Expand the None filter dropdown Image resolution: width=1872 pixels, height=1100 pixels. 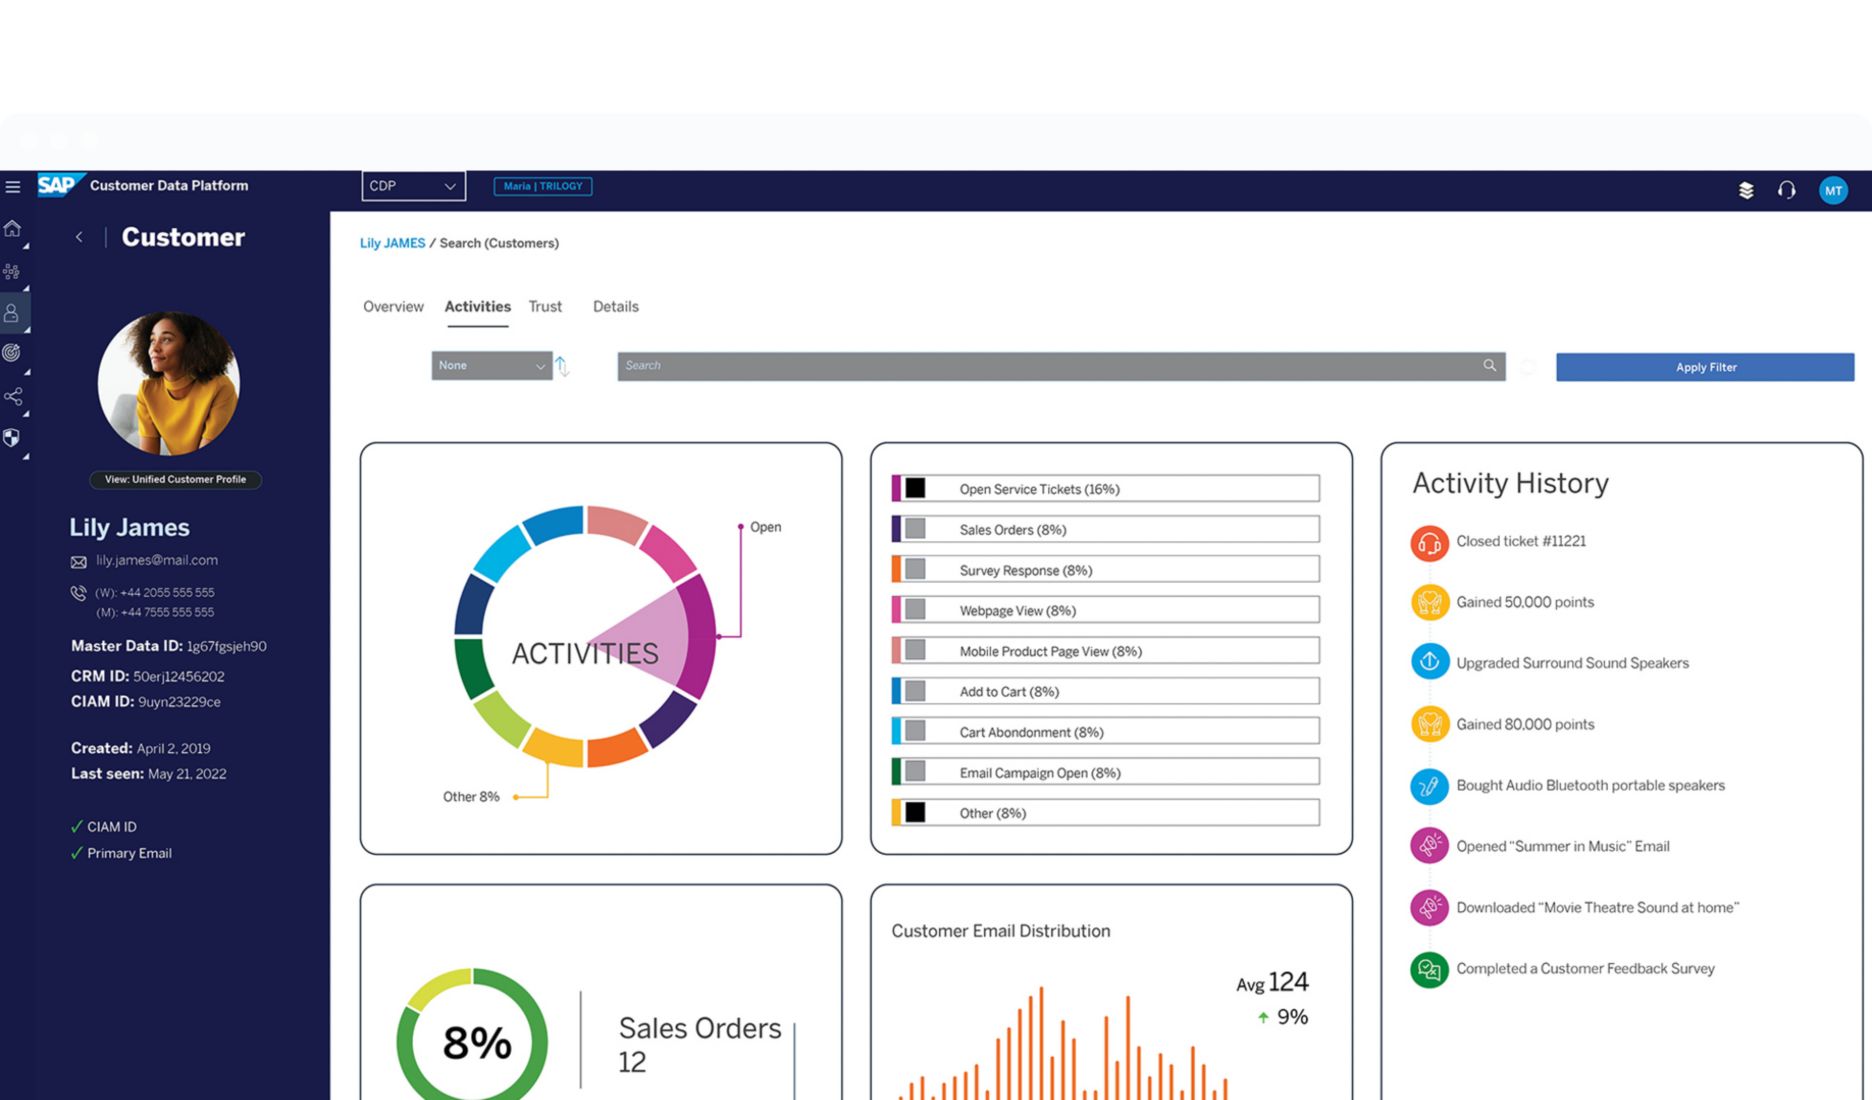coord(491,366)
